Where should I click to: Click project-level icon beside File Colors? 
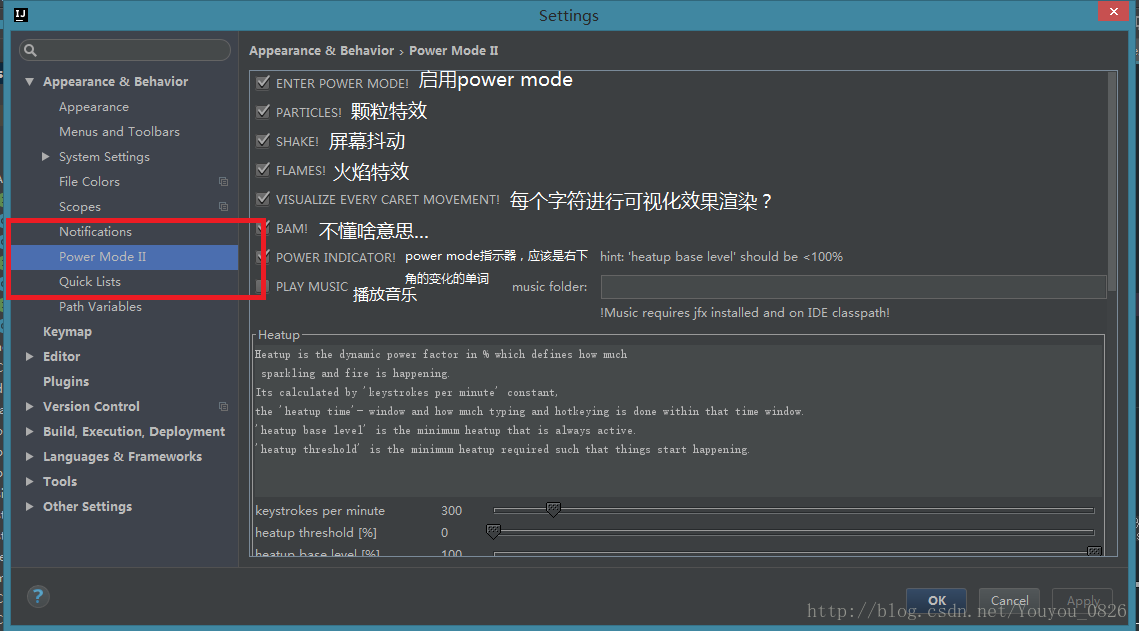pos(223,182)
